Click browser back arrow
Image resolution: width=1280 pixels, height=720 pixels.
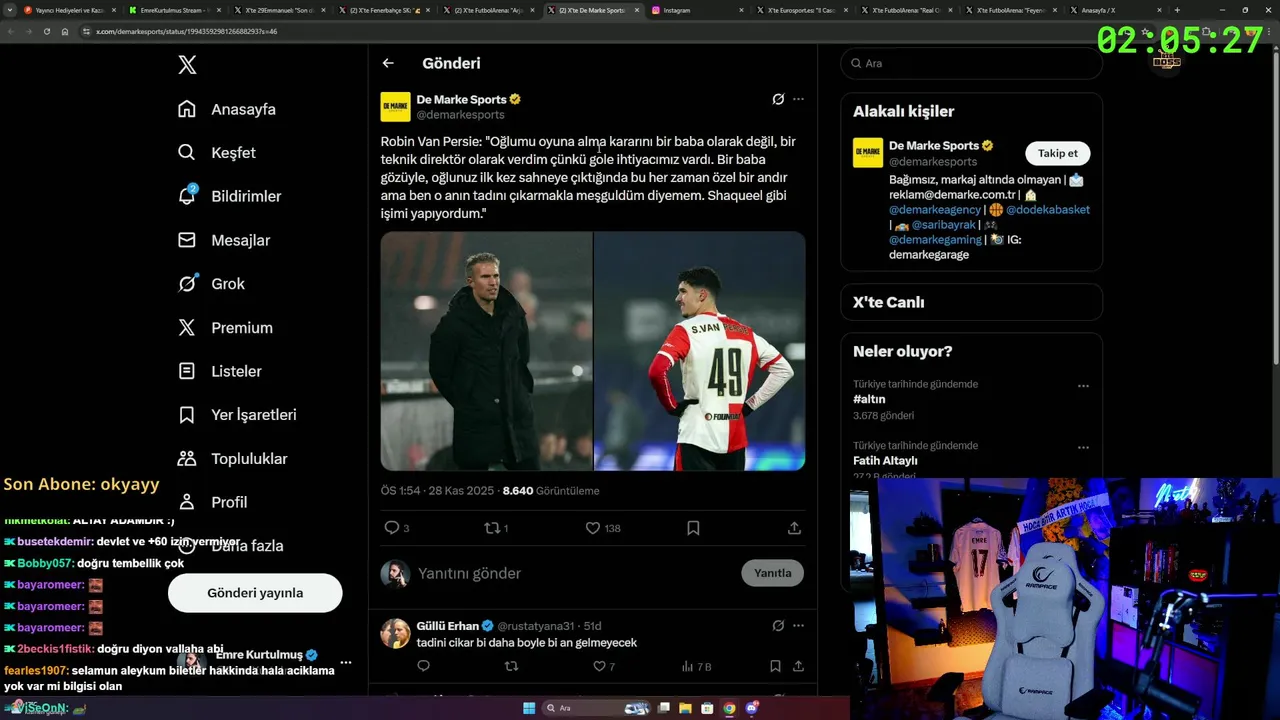[x=9, y=31]
